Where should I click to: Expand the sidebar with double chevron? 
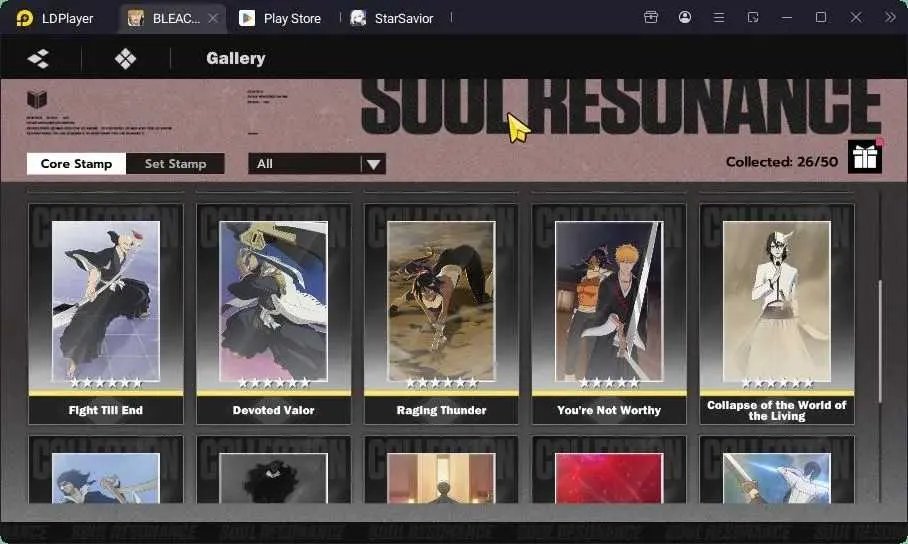click(x=890, y=17)
